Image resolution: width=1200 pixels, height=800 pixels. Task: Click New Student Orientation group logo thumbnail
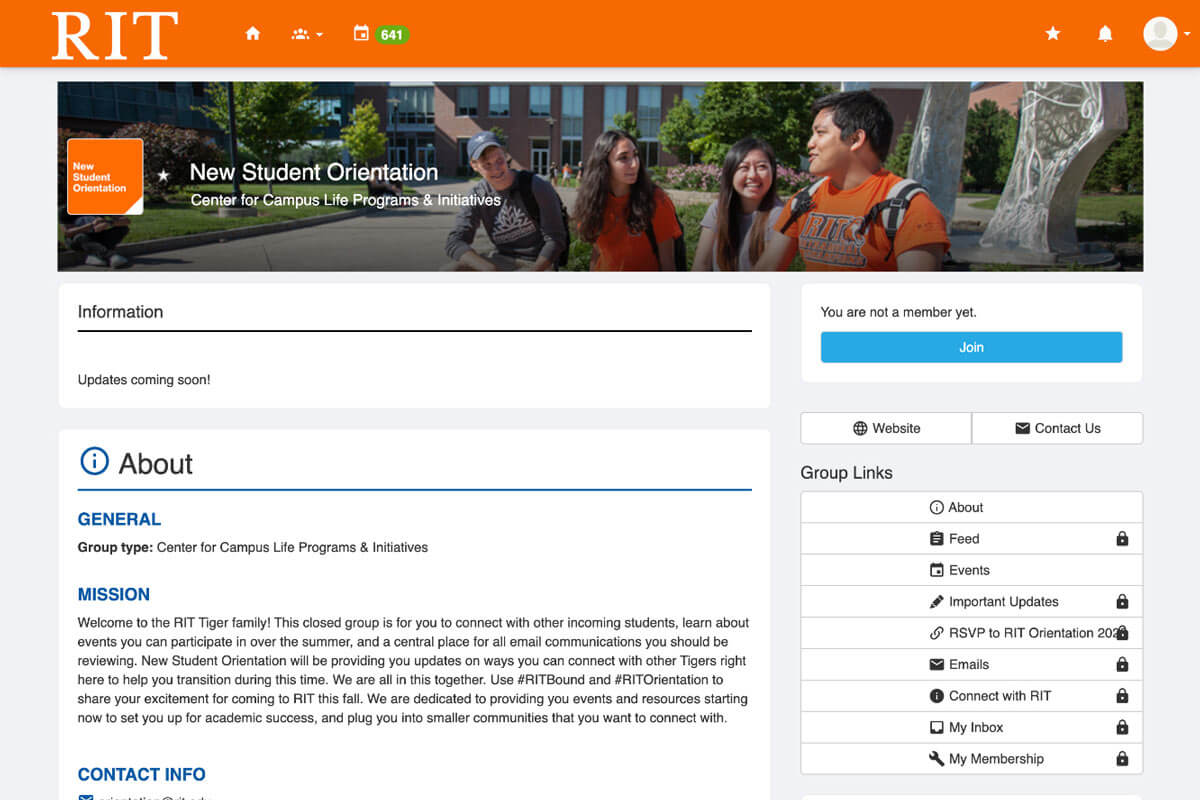click(x=105, y=176)
